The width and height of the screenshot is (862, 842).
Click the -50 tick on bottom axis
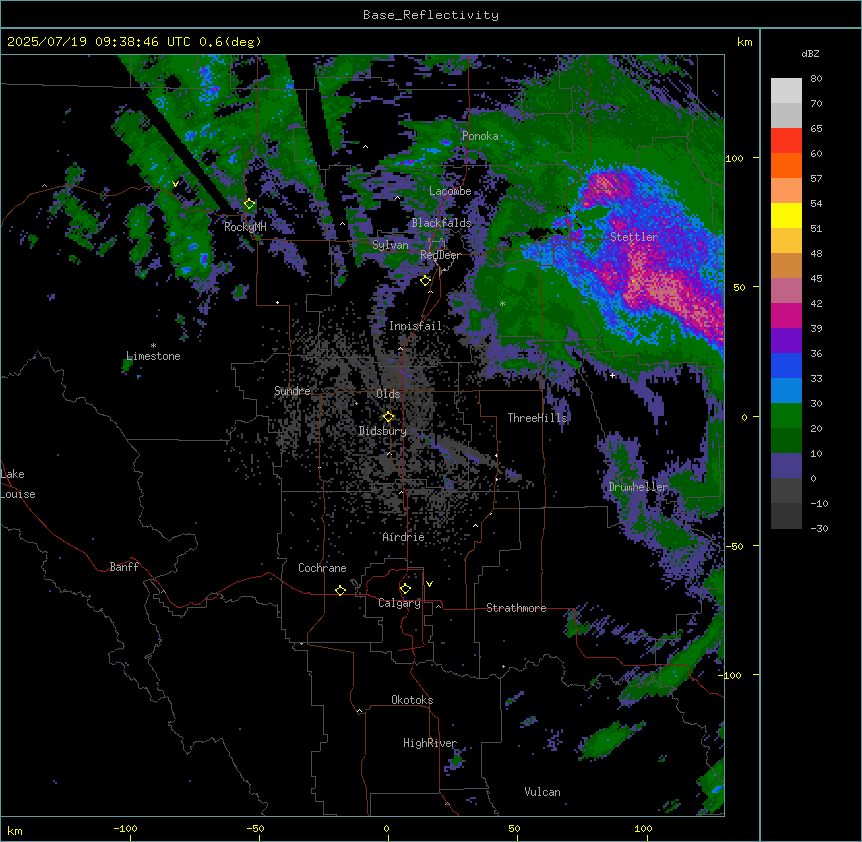[x=255, y=828]
